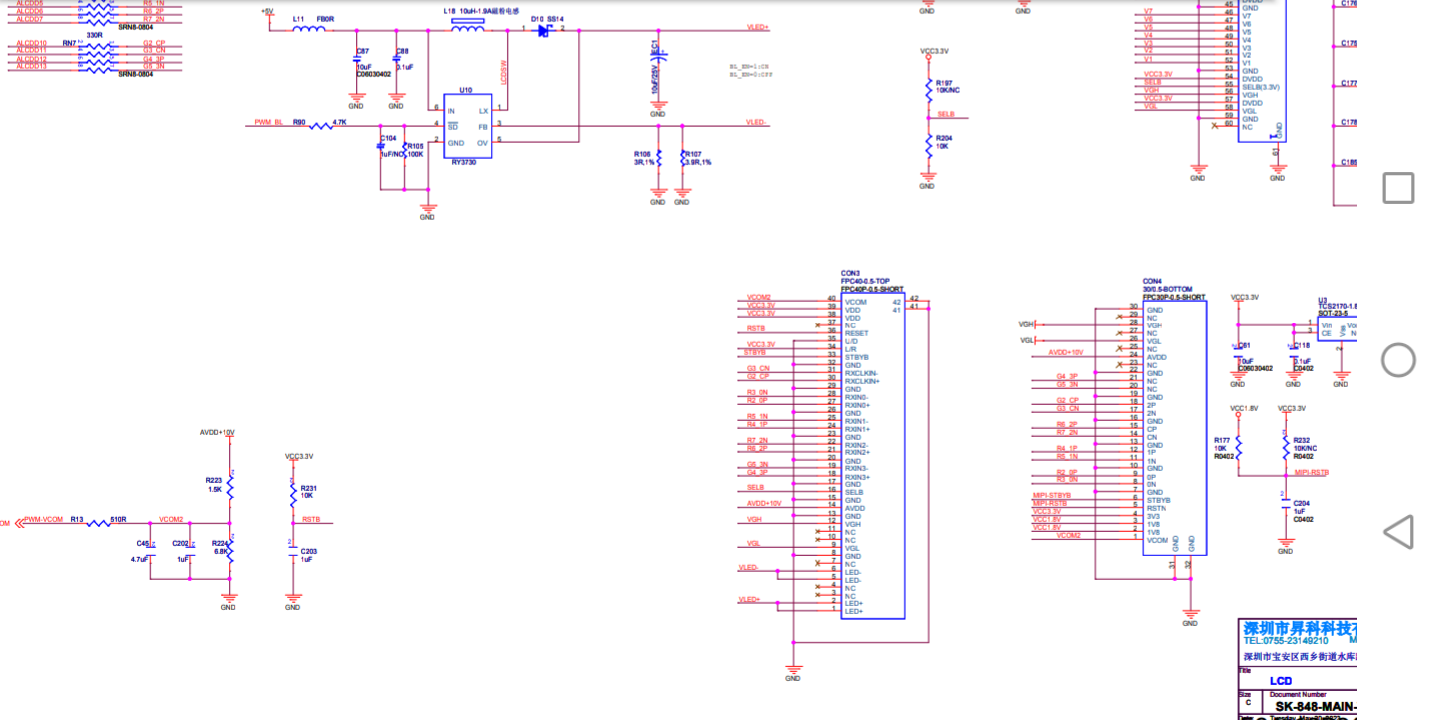The height and width of the screenshot is (720, 1440).
Task: Open recent apps with the square button
Action: [x=1398, y=188]
